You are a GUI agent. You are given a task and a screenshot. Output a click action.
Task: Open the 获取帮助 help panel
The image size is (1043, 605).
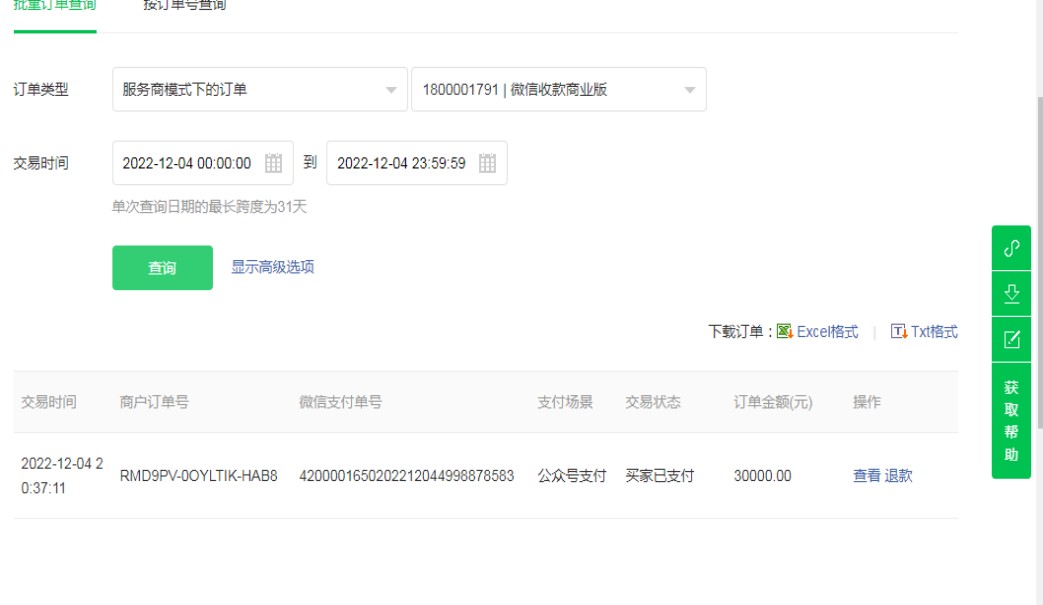(1011, 420)
